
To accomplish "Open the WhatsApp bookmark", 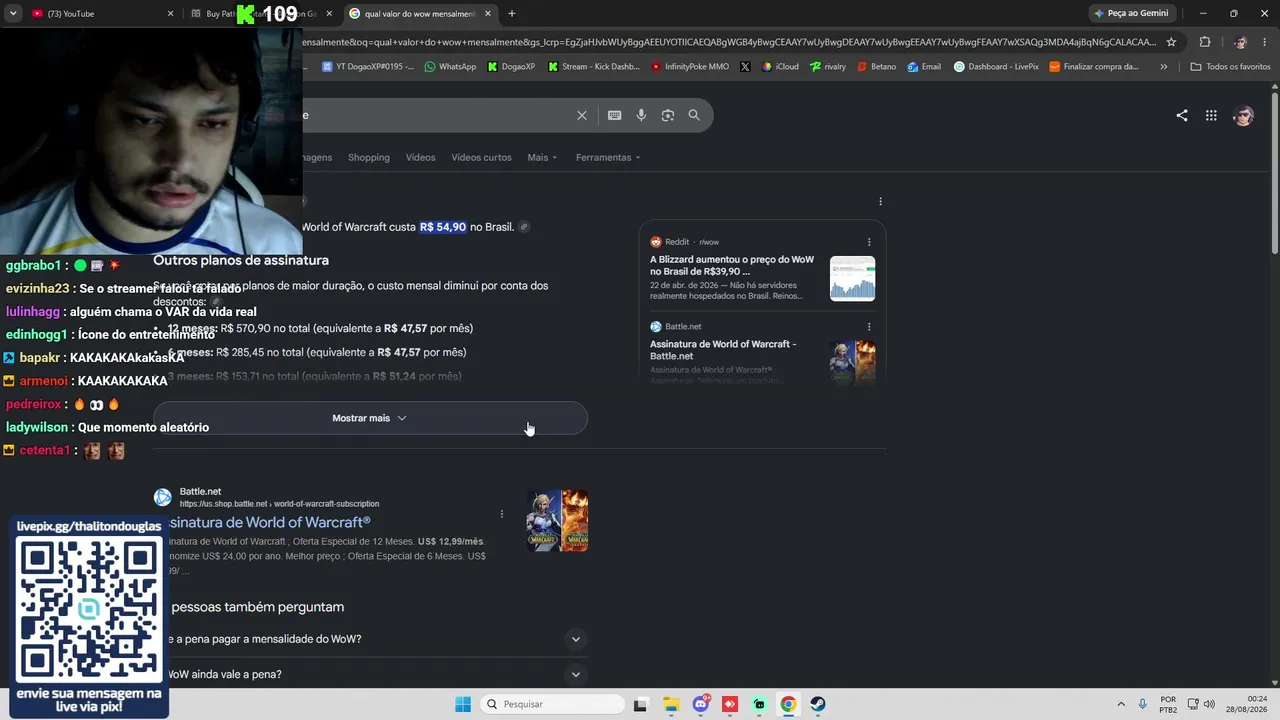I will pyautogui.click(x=450, y=67).
